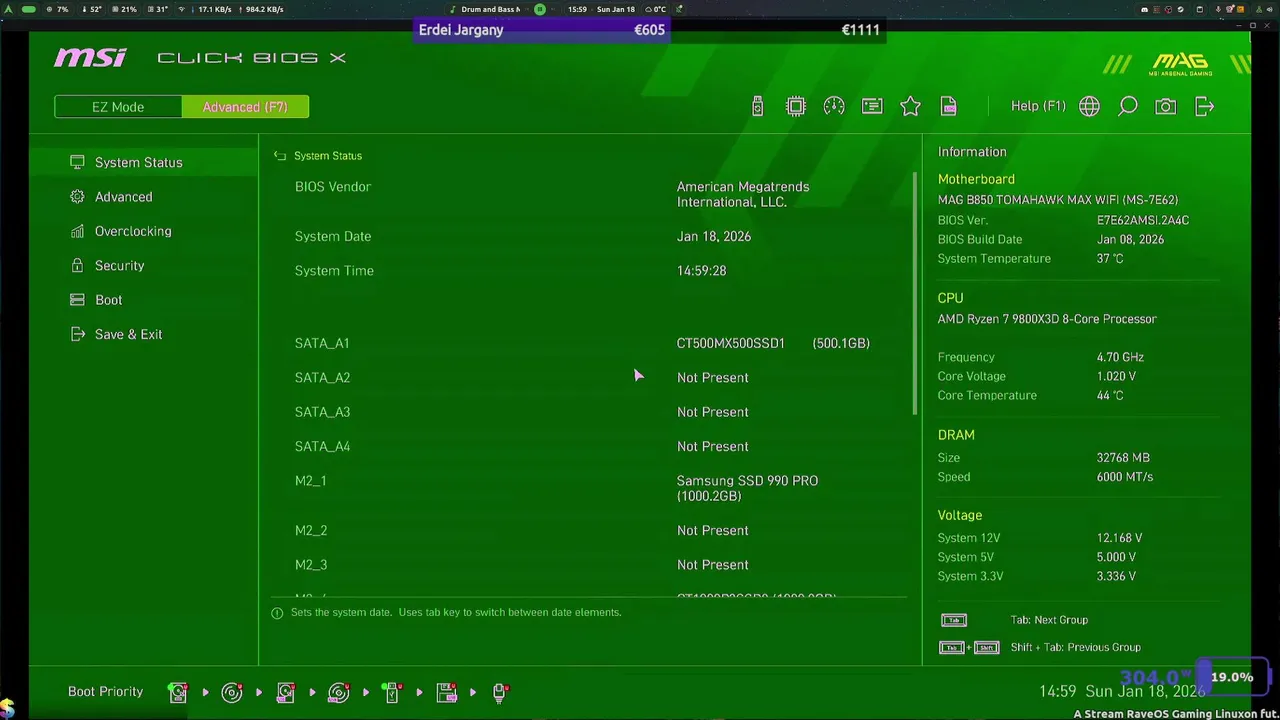The width and height of the screenshot is (1280, 720).
Task: Select the M2_2 row
Action: tap(590, 531)
